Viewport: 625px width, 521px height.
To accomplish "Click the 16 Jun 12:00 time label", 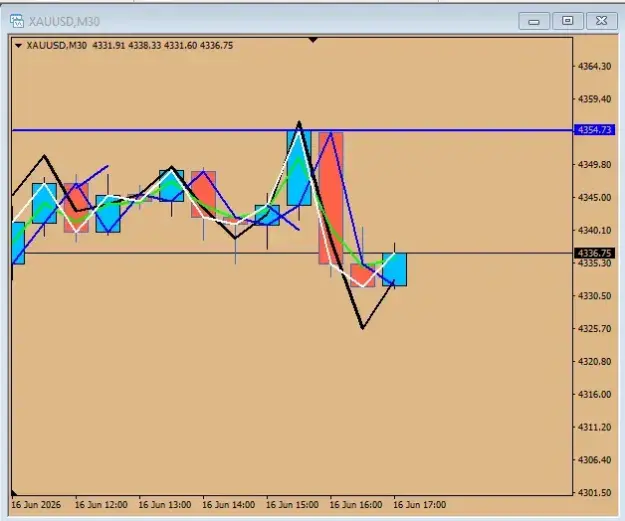I will tap(101, 505).
